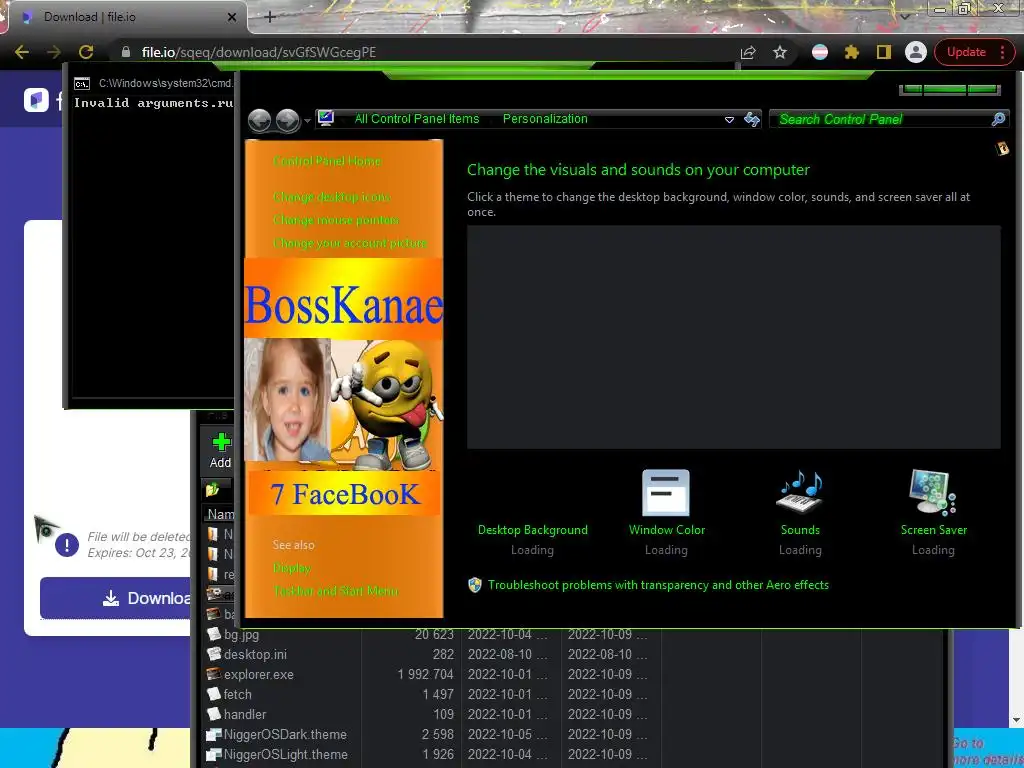Select explorer.exe in the file list
1024x768 pixels.
point(259,675)
